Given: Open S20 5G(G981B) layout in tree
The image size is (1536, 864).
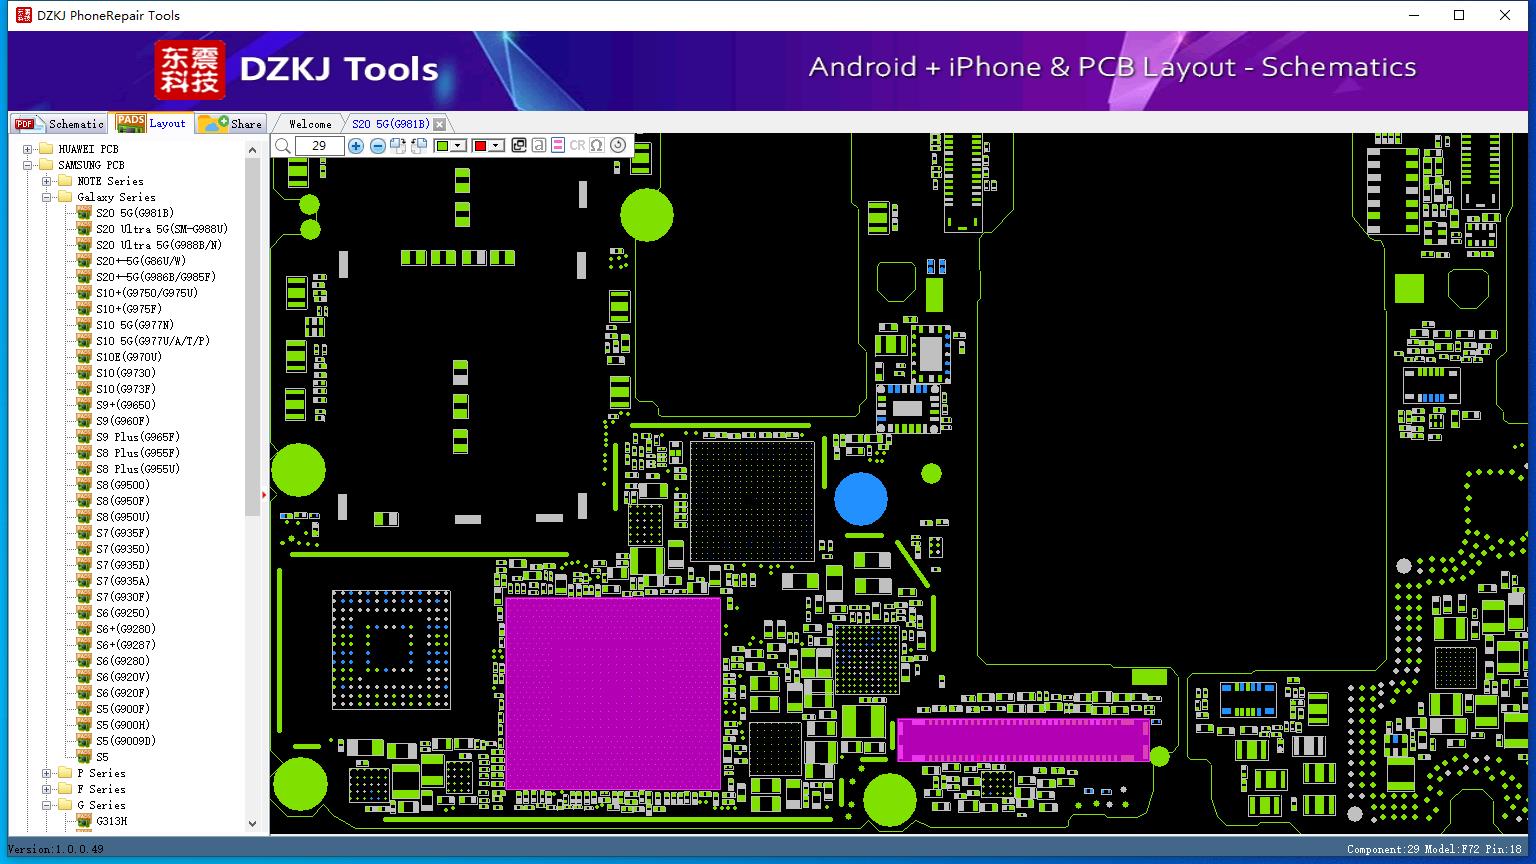Looking at the screenshot, I should pyautogui.click(x=135, y=213).
